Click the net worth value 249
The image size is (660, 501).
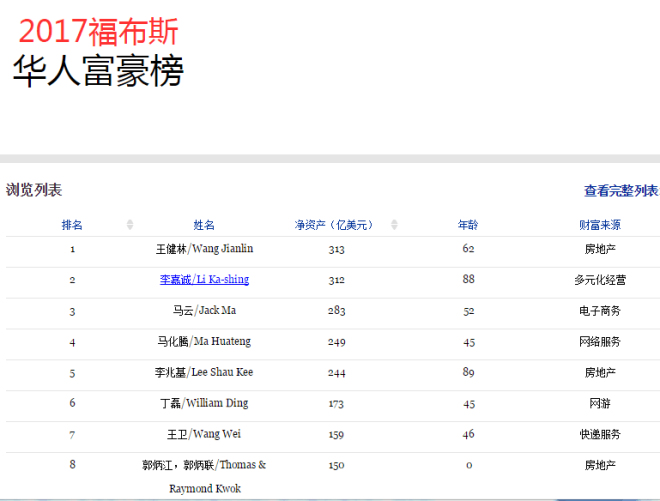coord(337,342)
